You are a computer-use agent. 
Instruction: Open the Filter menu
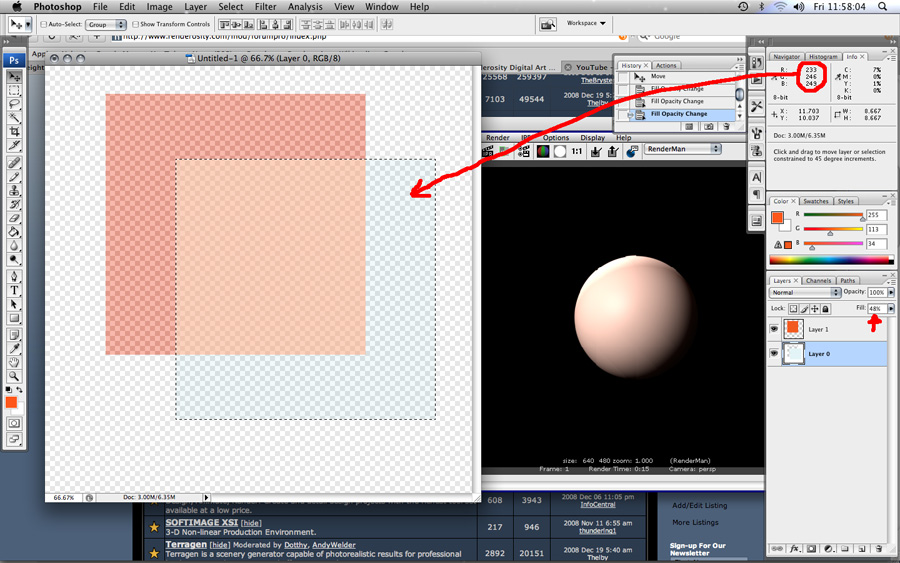point(265,7)
